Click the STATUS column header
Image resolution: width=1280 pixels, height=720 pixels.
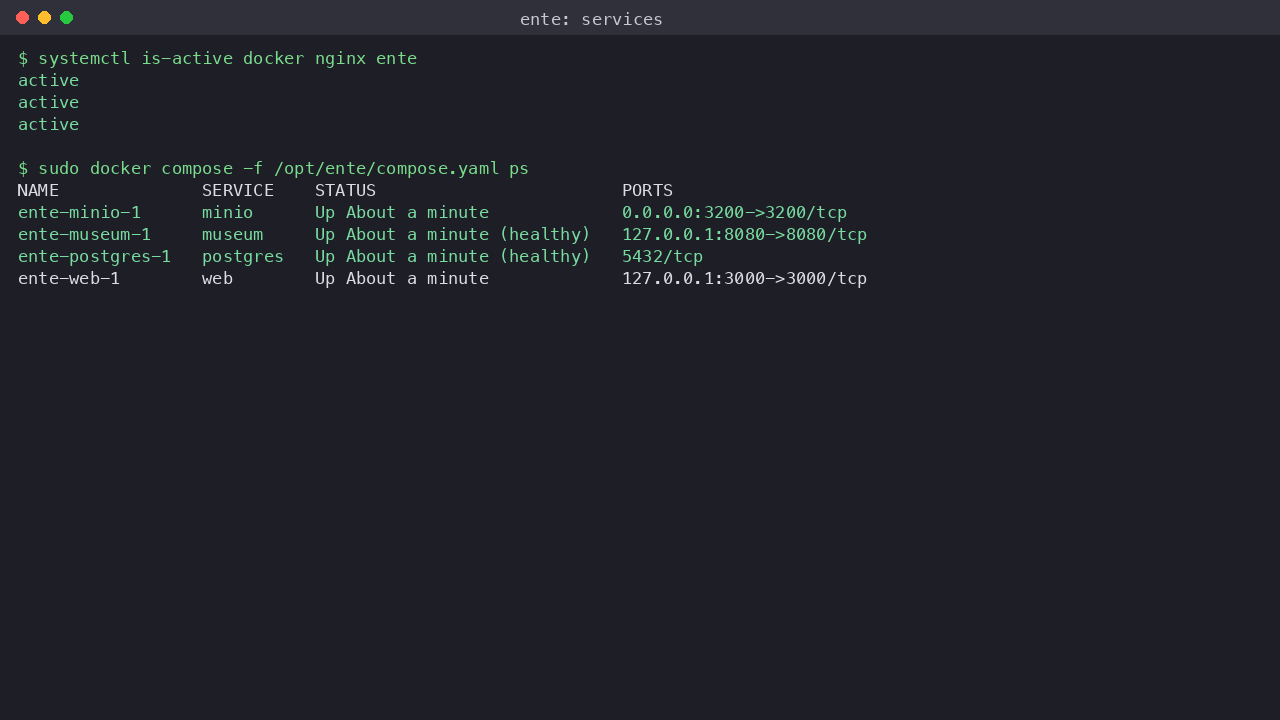tap(345, 190)
